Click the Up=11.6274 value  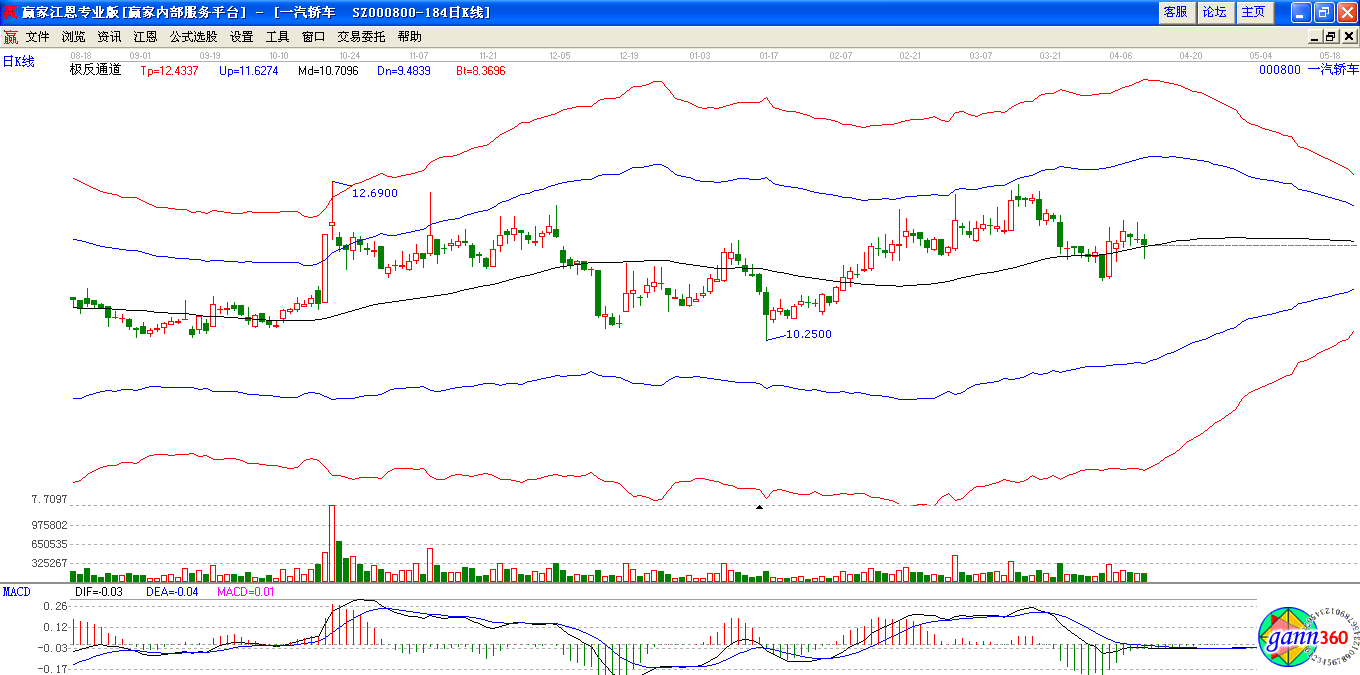pyautogui.click(x=249, y=71)
